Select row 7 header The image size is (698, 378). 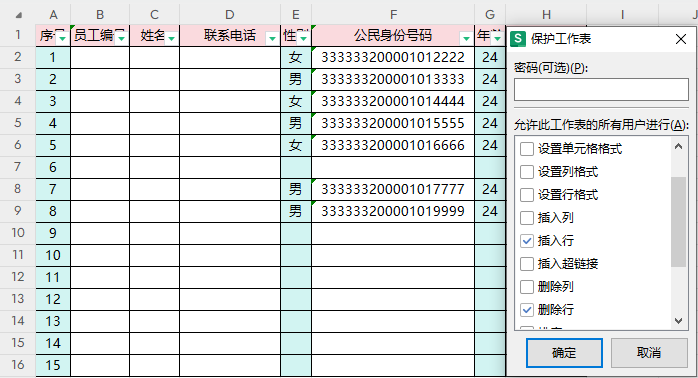pyautogui.click(x=18, y=167)
